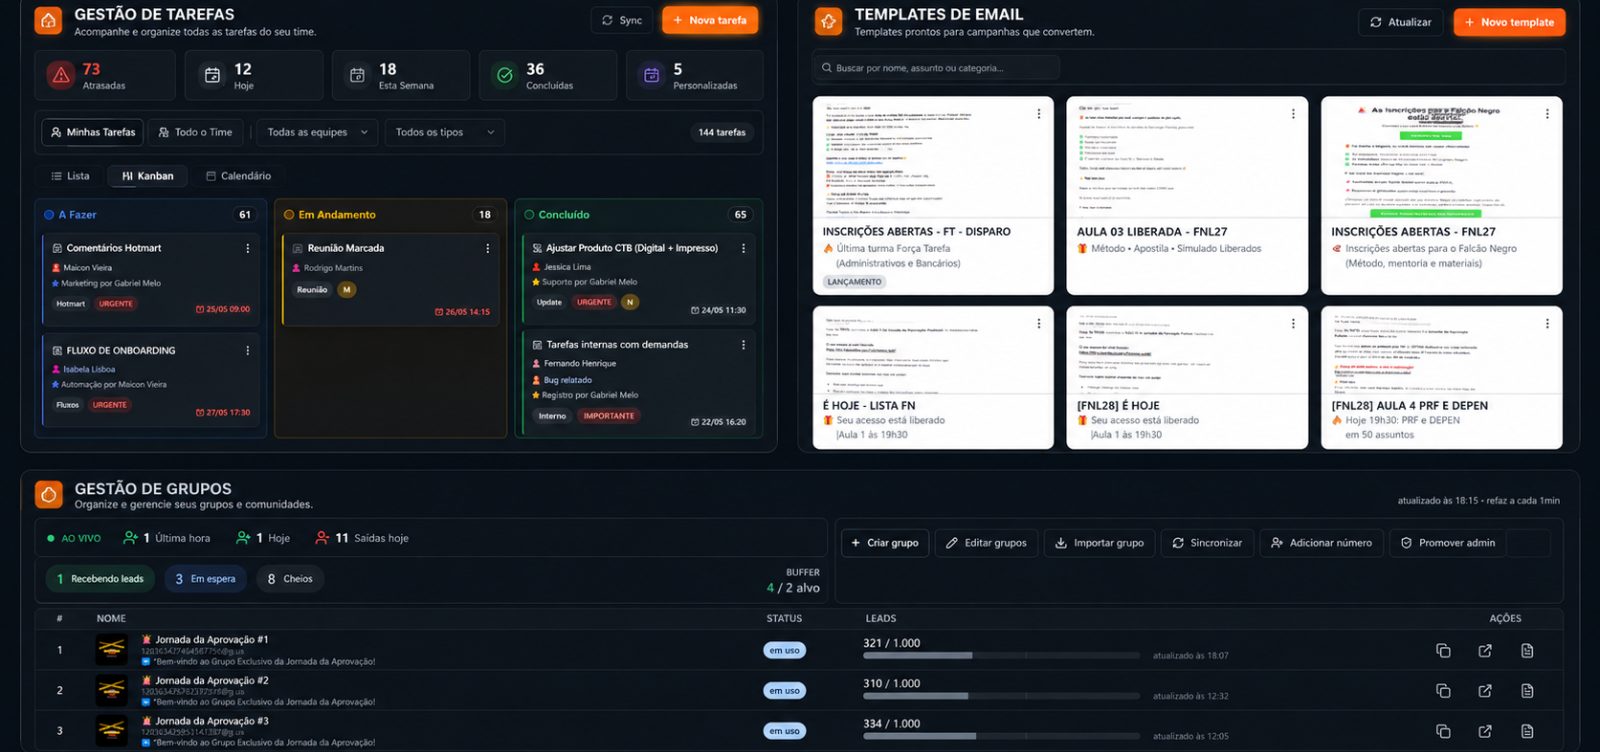Click the Nova tarefa button
The width and height of the screenshot is (1600, 752).
(710, 20)
